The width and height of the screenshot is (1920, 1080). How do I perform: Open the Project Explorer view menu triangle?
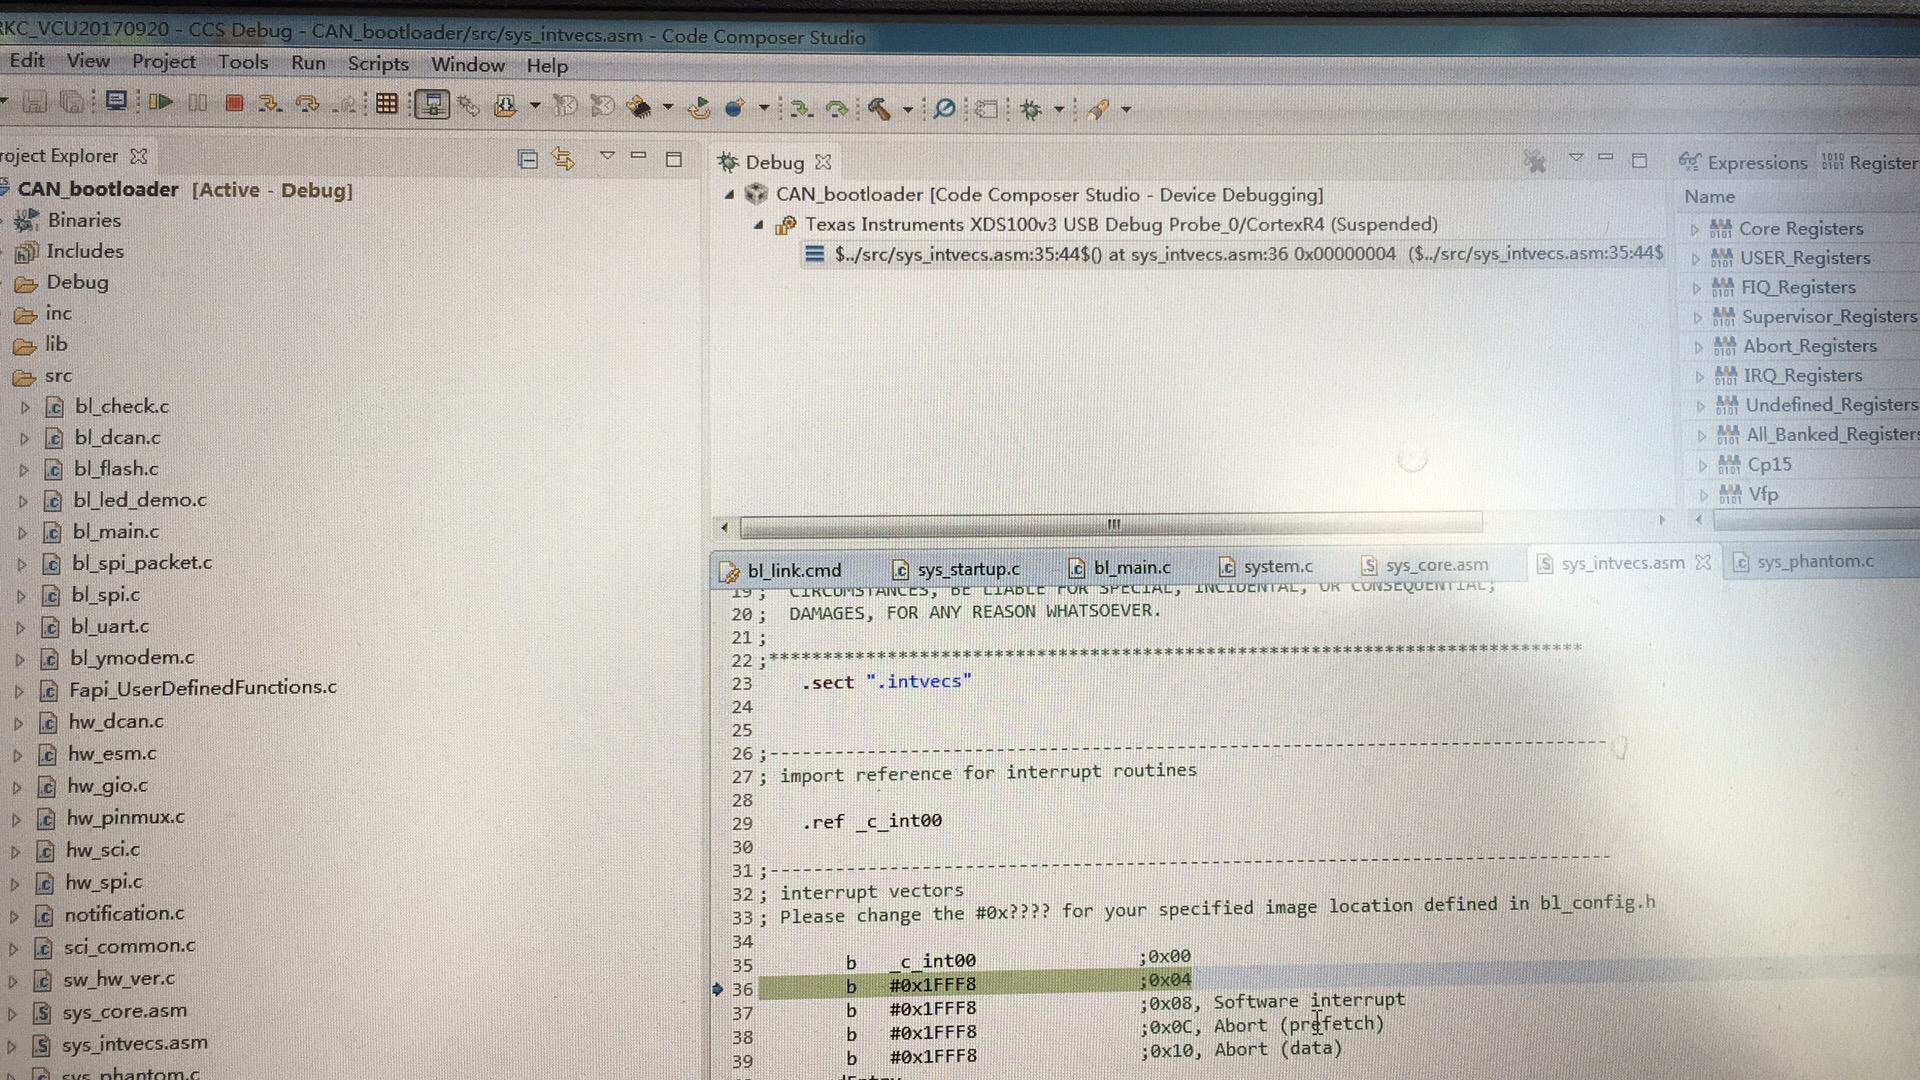607,156
